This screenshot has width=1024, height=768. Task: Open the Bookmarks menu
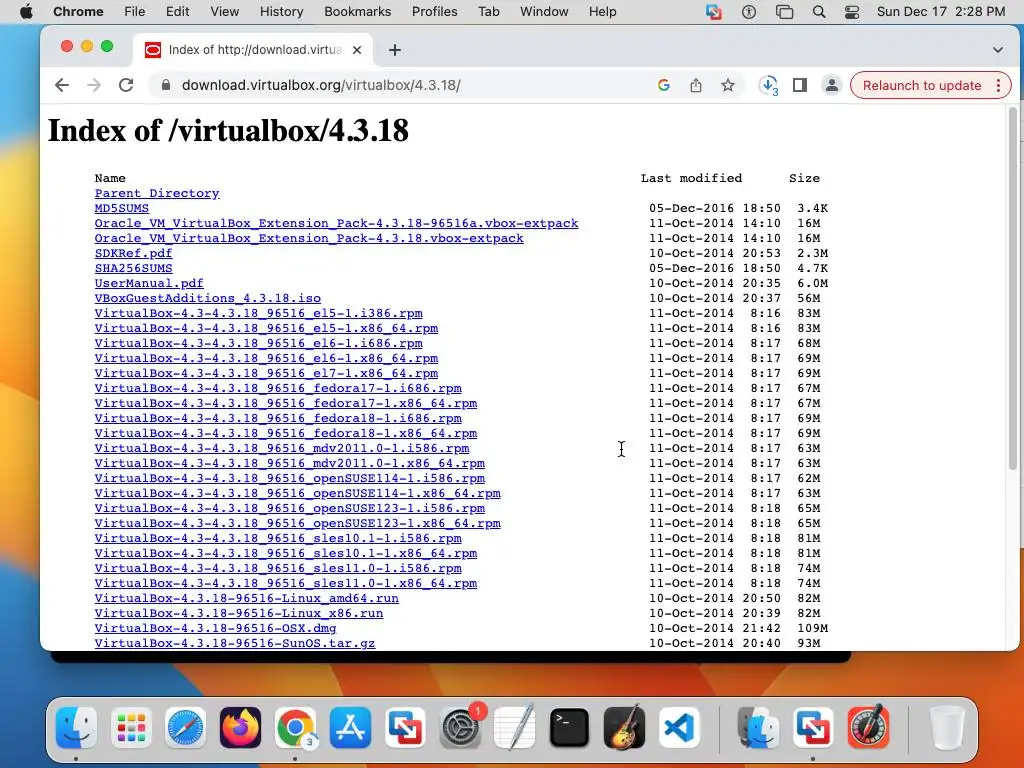[357, 12]
